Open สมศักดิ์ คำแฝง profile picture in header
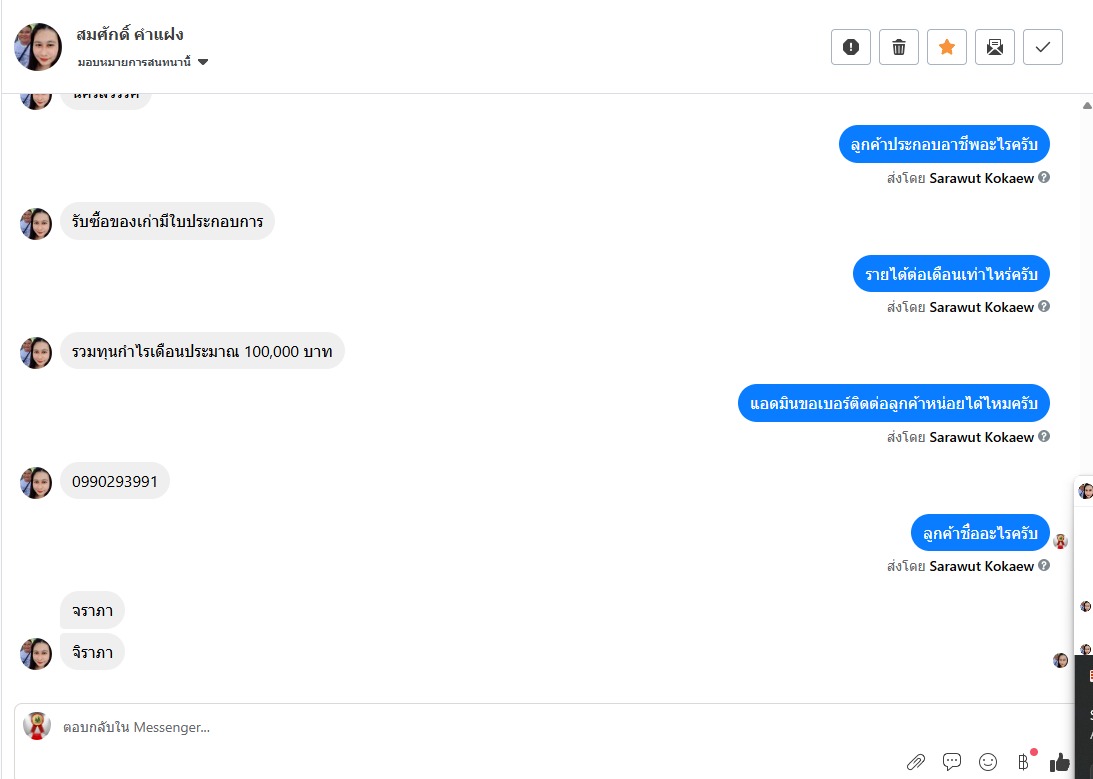Screen dimensions: 1093x779 click(38, 47)
